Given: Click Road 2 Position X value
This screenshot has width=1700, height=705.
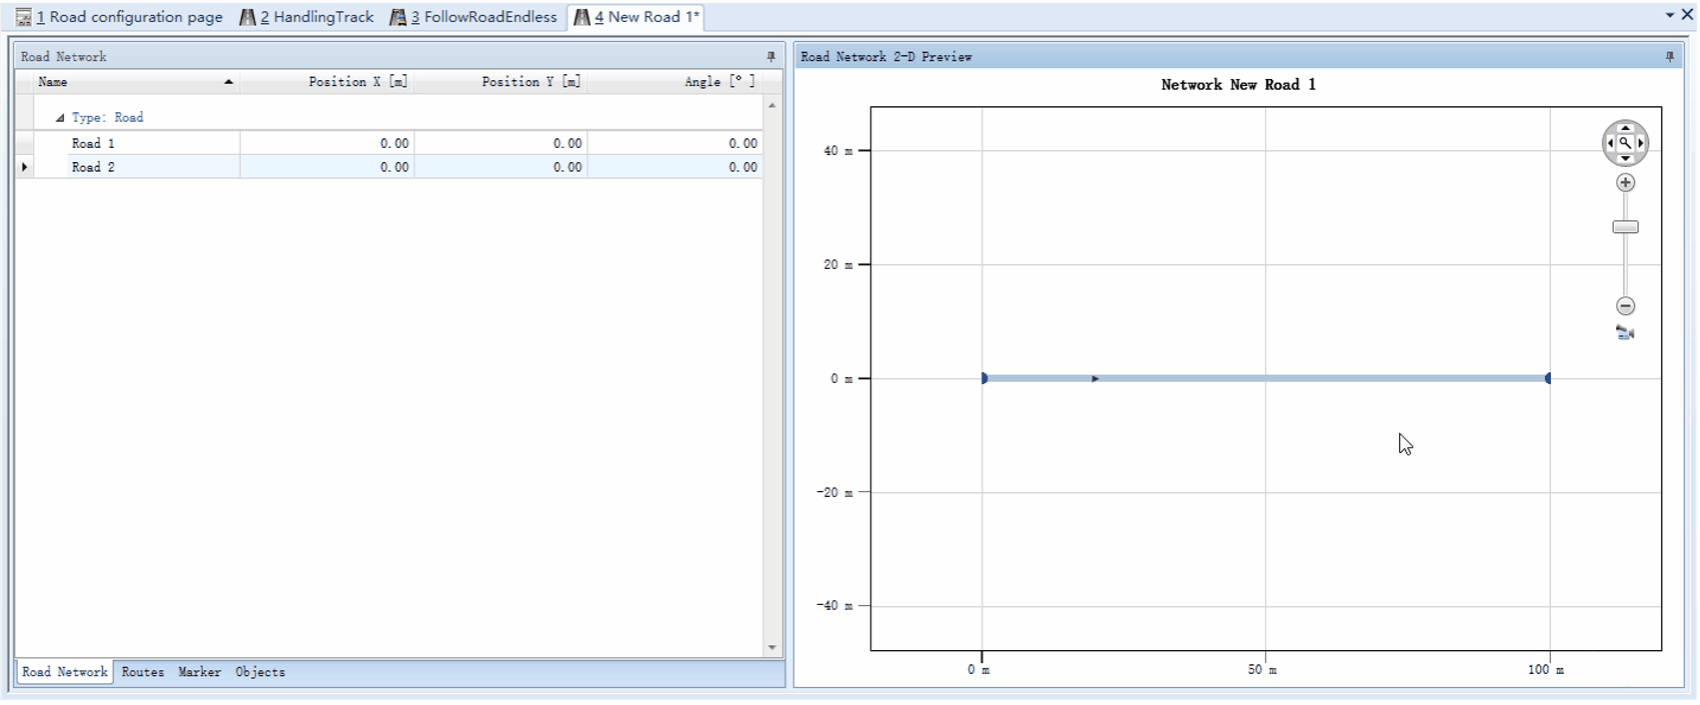Looking at the screenshot, I should (327, 167).
